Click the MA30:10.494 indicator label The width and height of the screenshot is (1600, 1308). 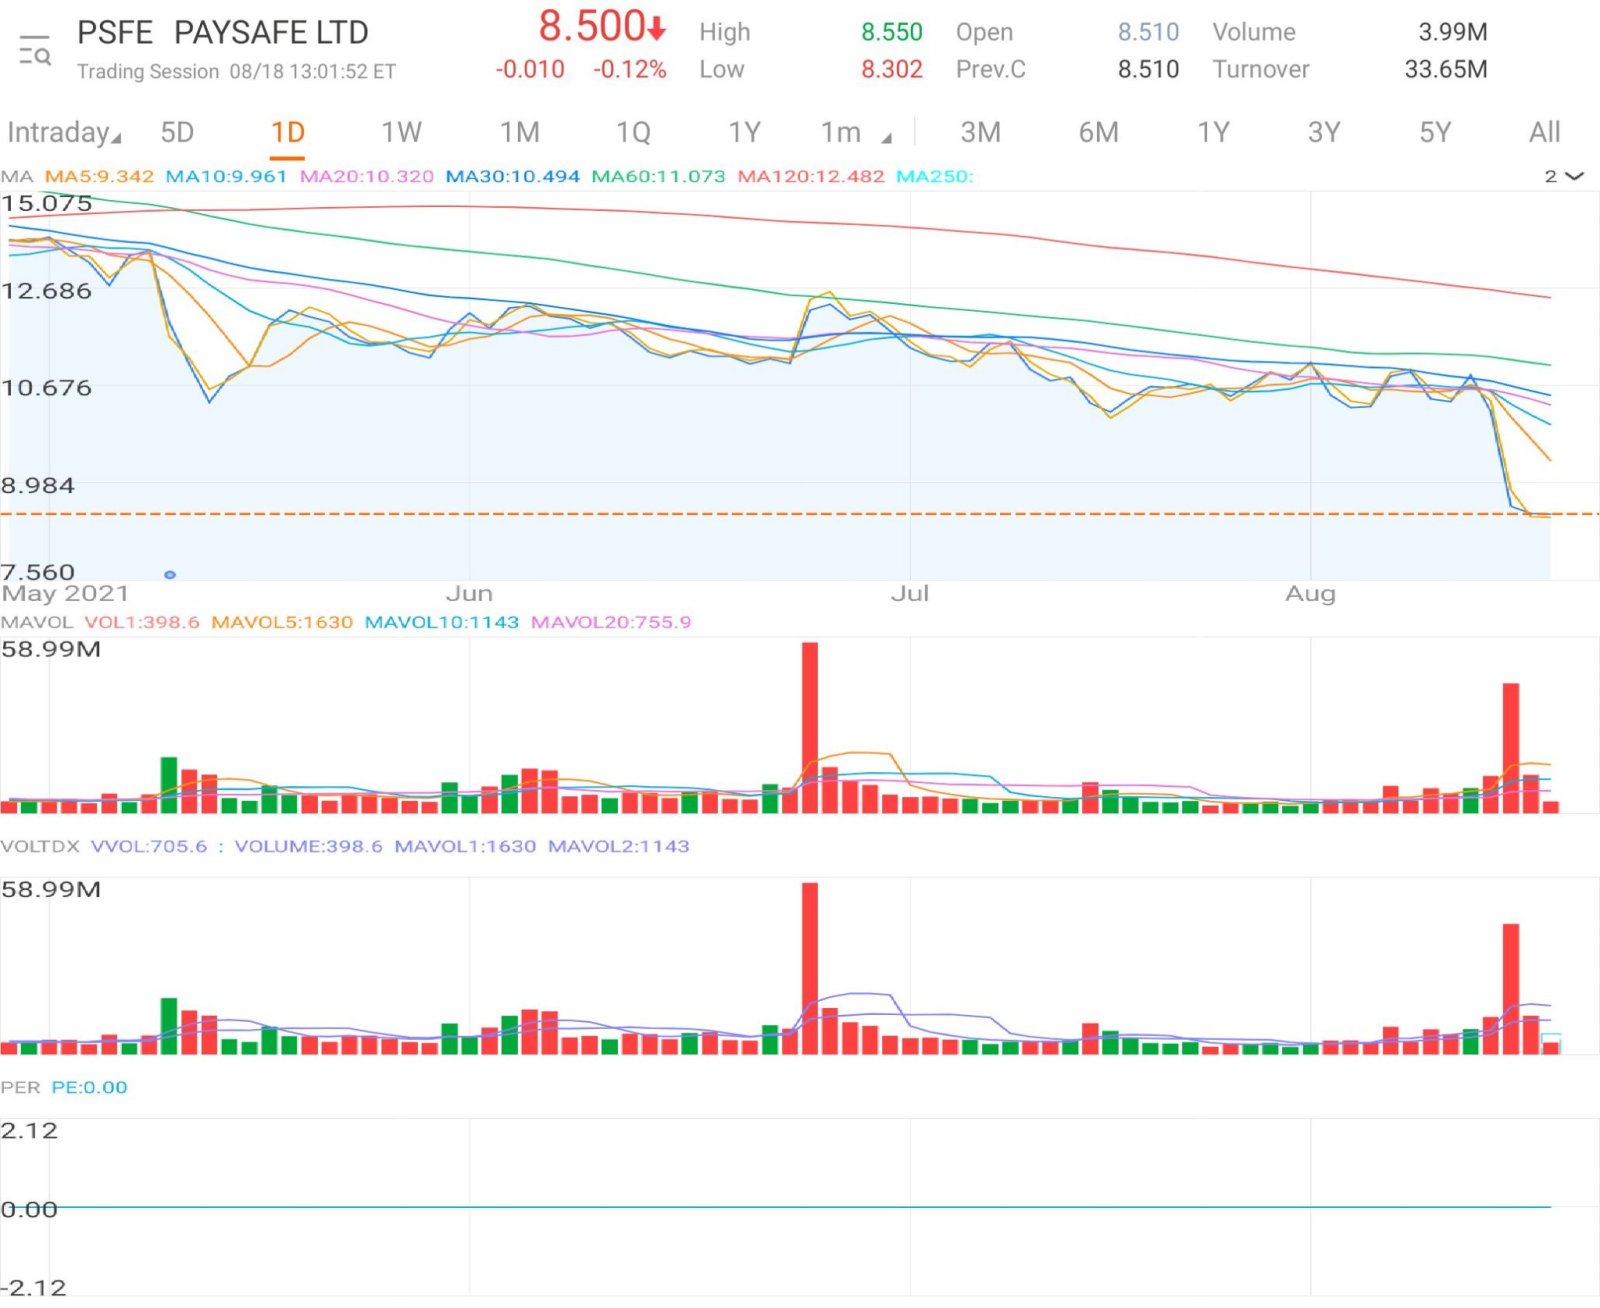pos(512,177)
